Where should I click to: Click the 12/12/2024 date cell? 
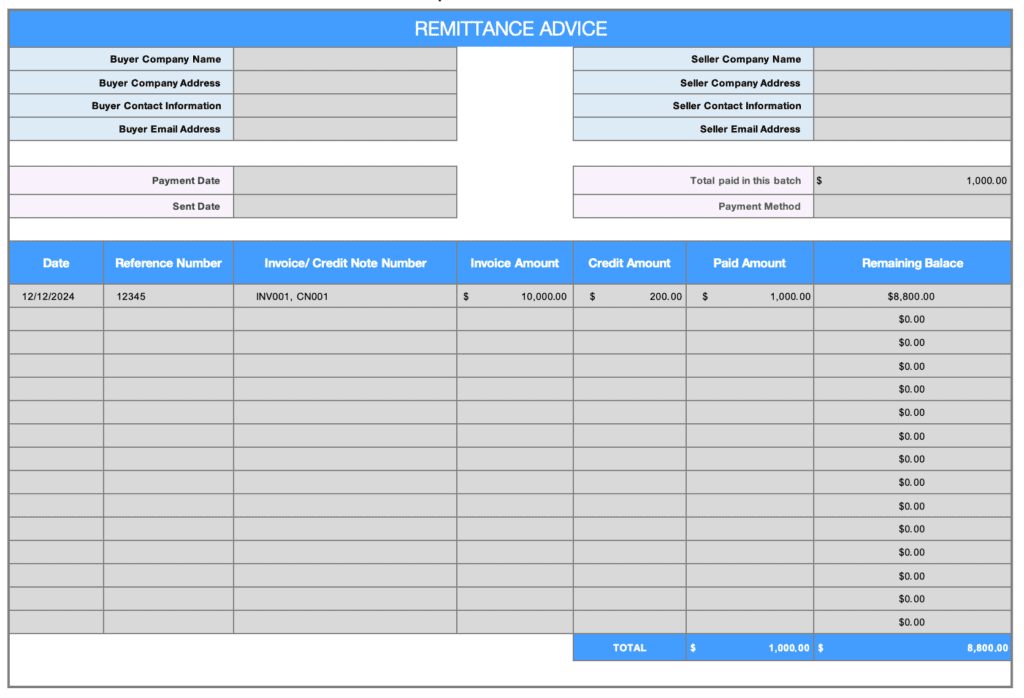[56, 296]
